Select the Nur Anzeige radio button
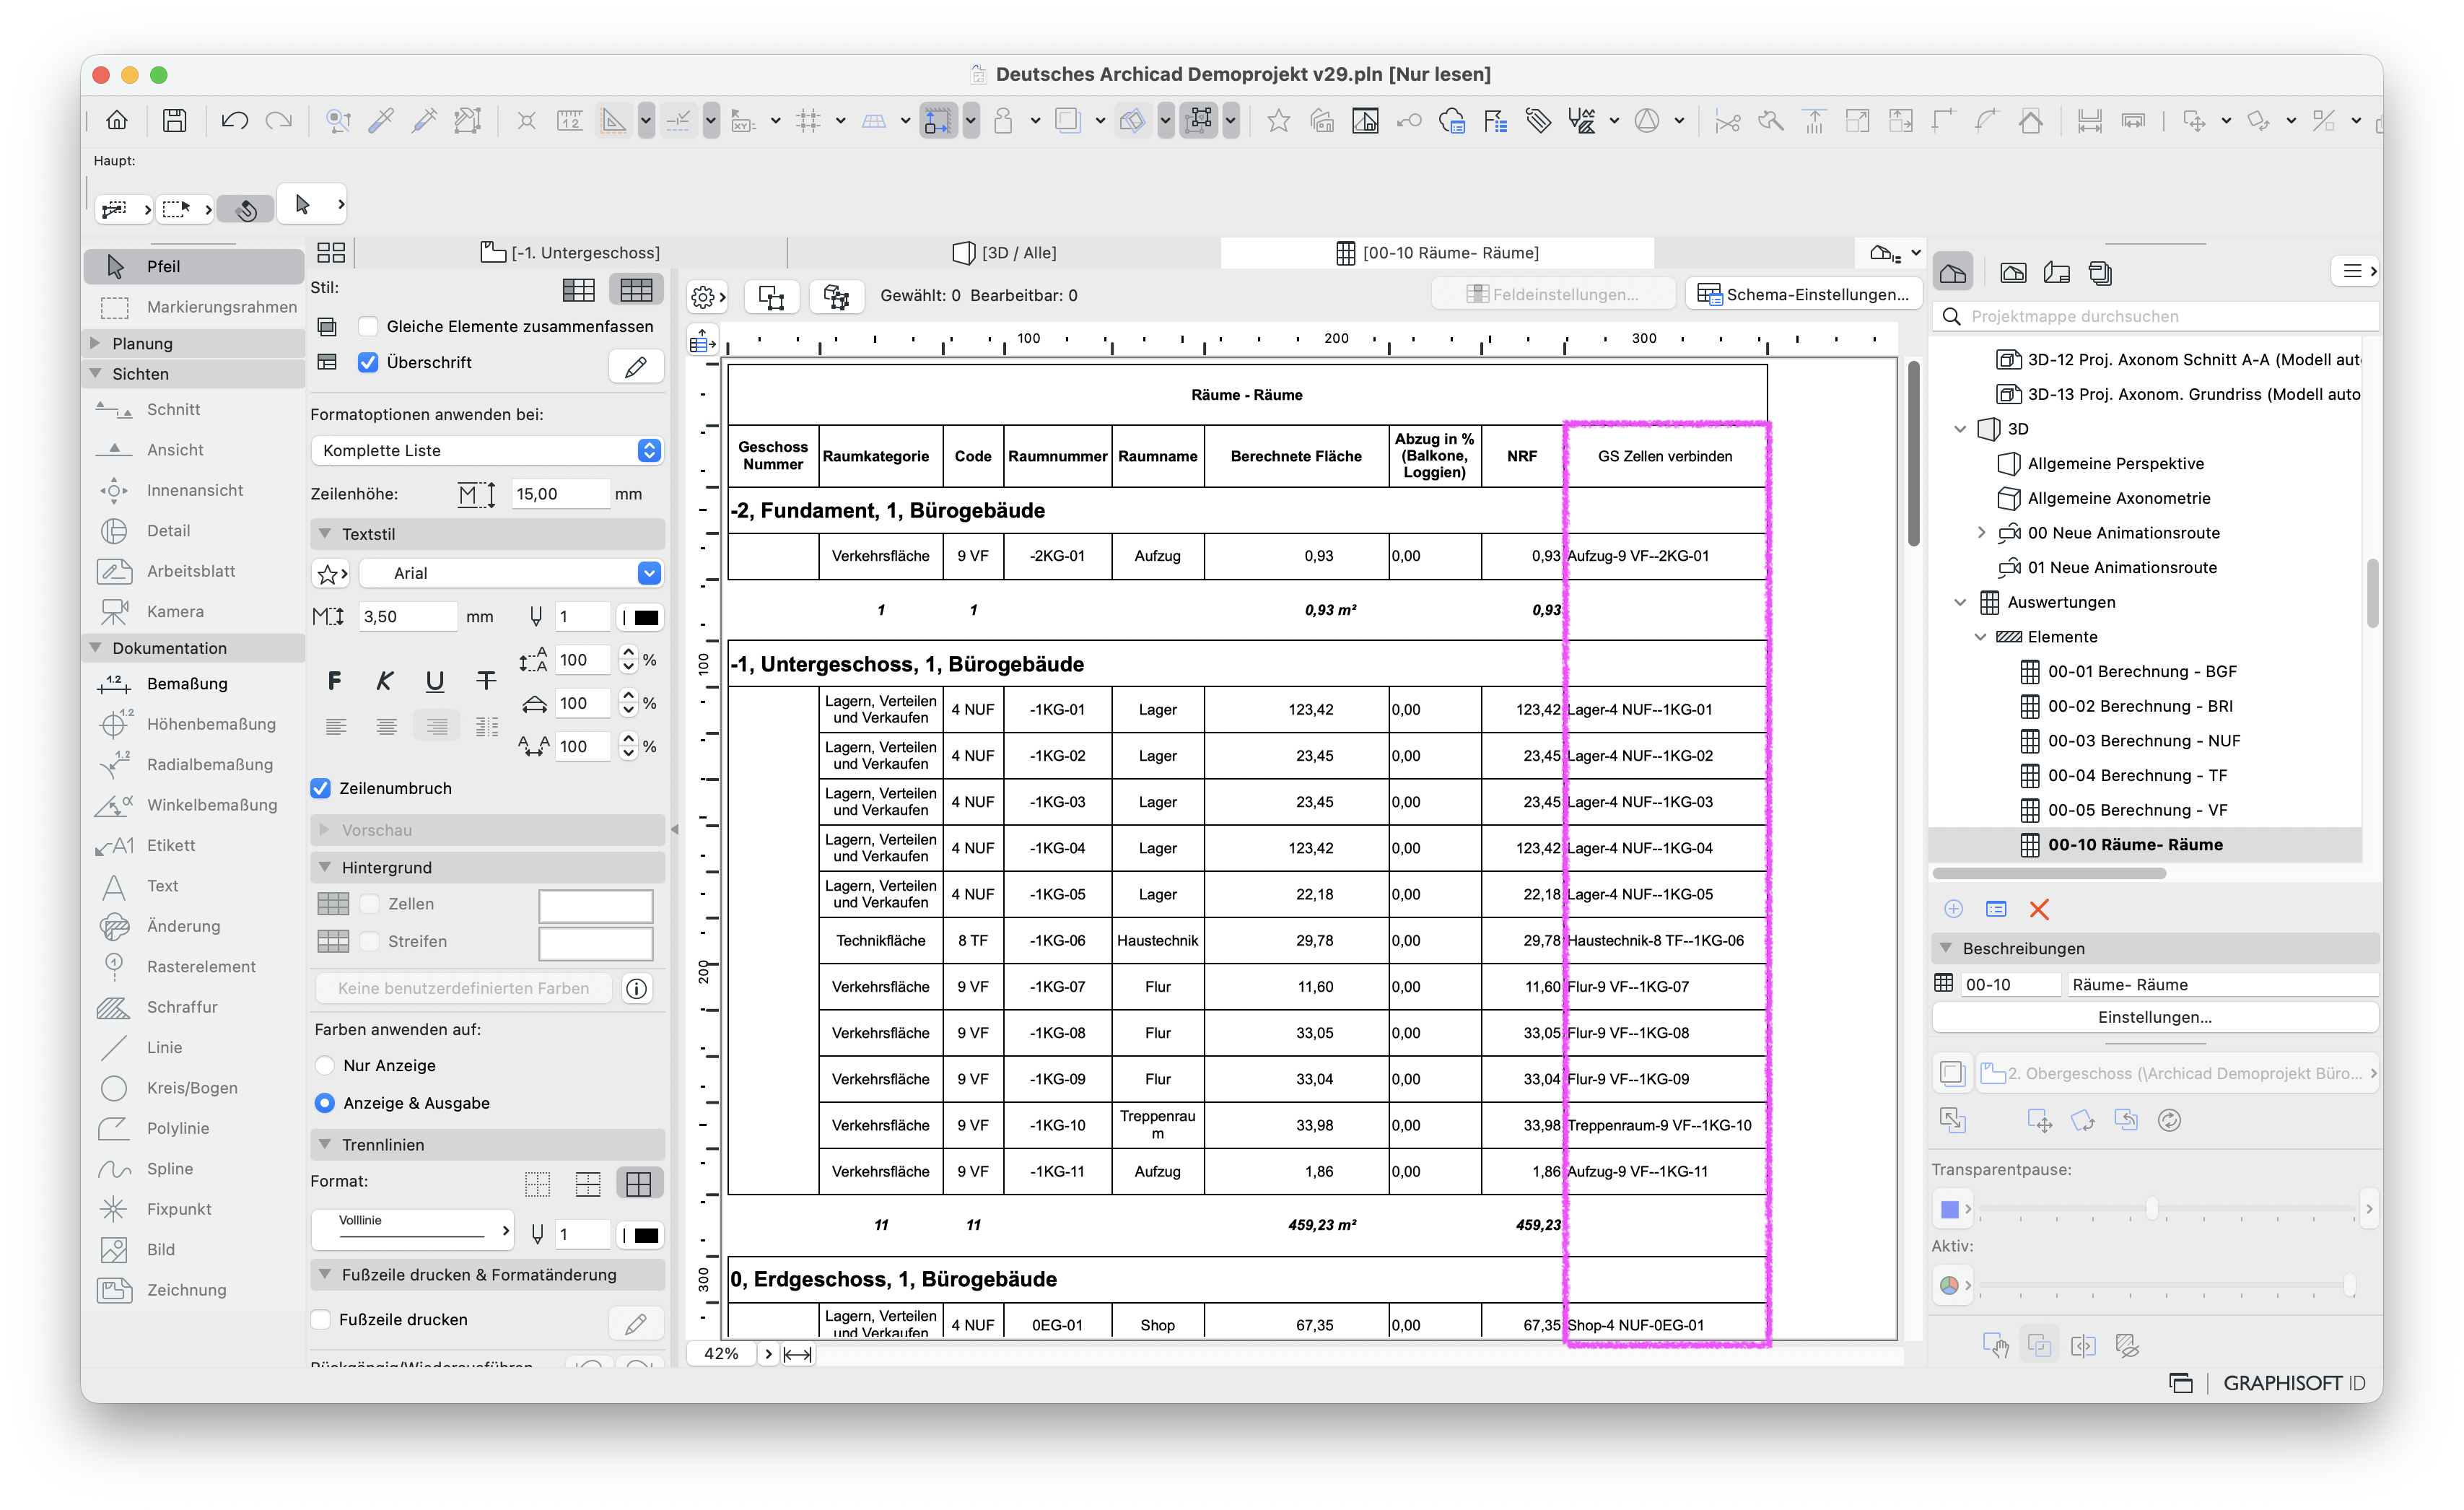 [x=325, y=1066]
